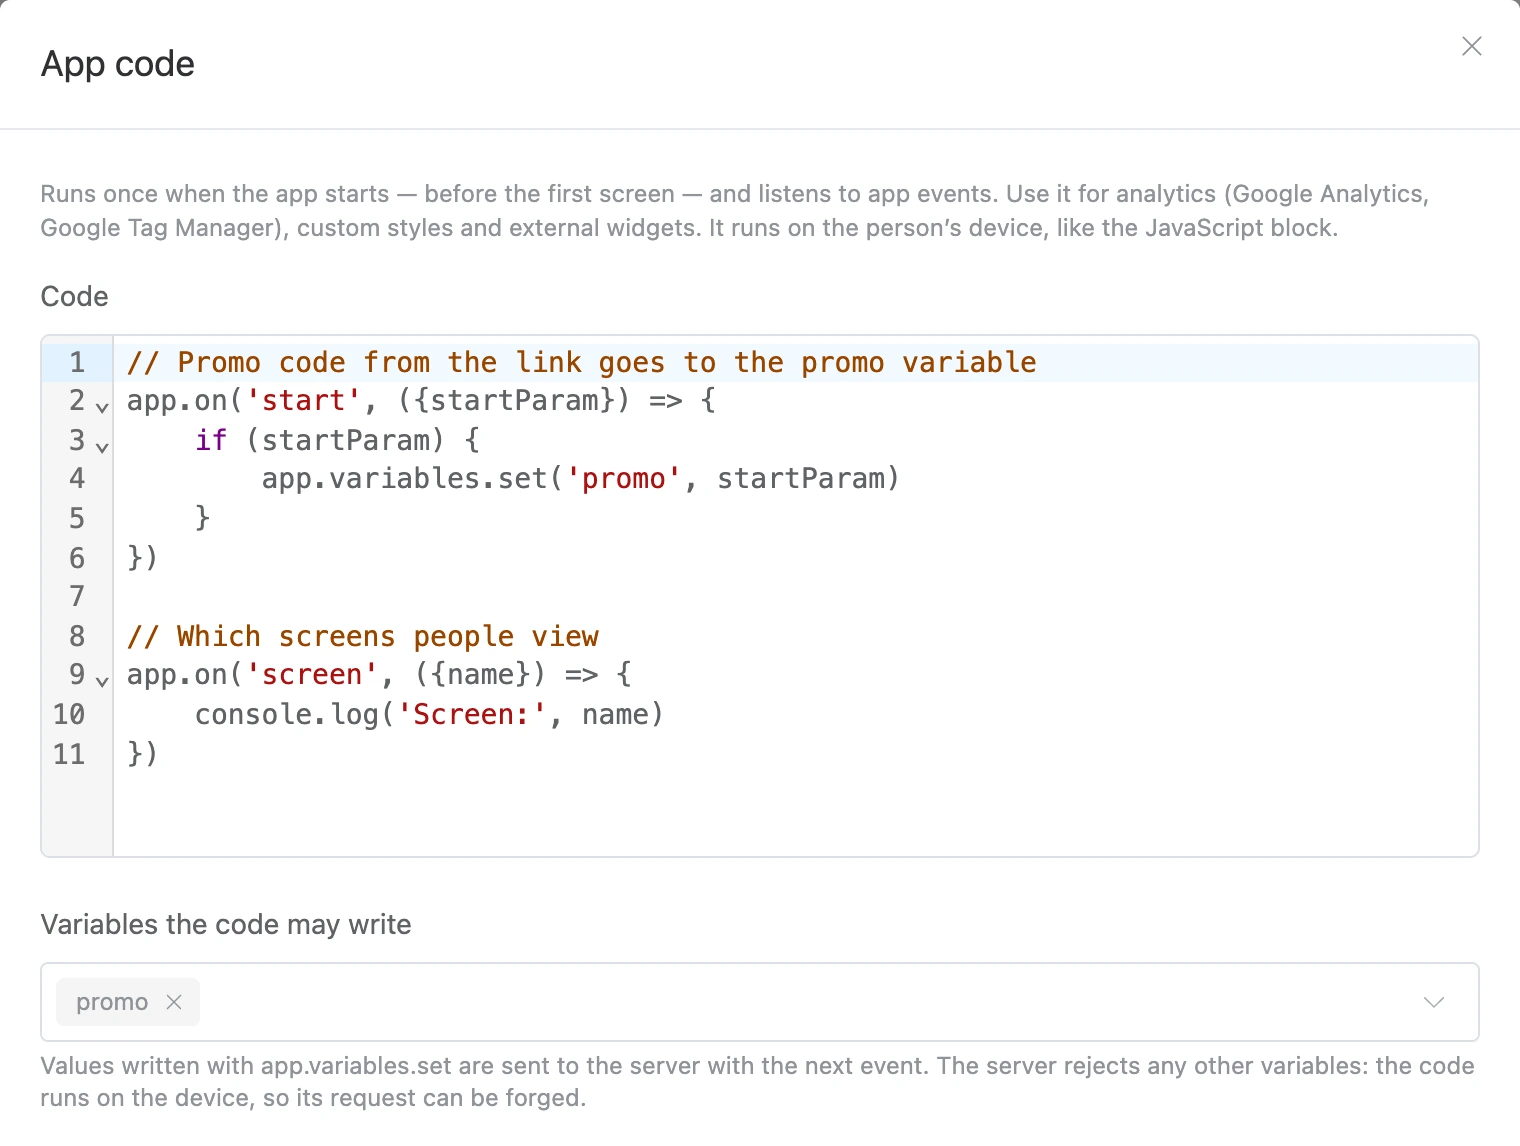Click the 'Which screens people view' comment

pos(363,636)
